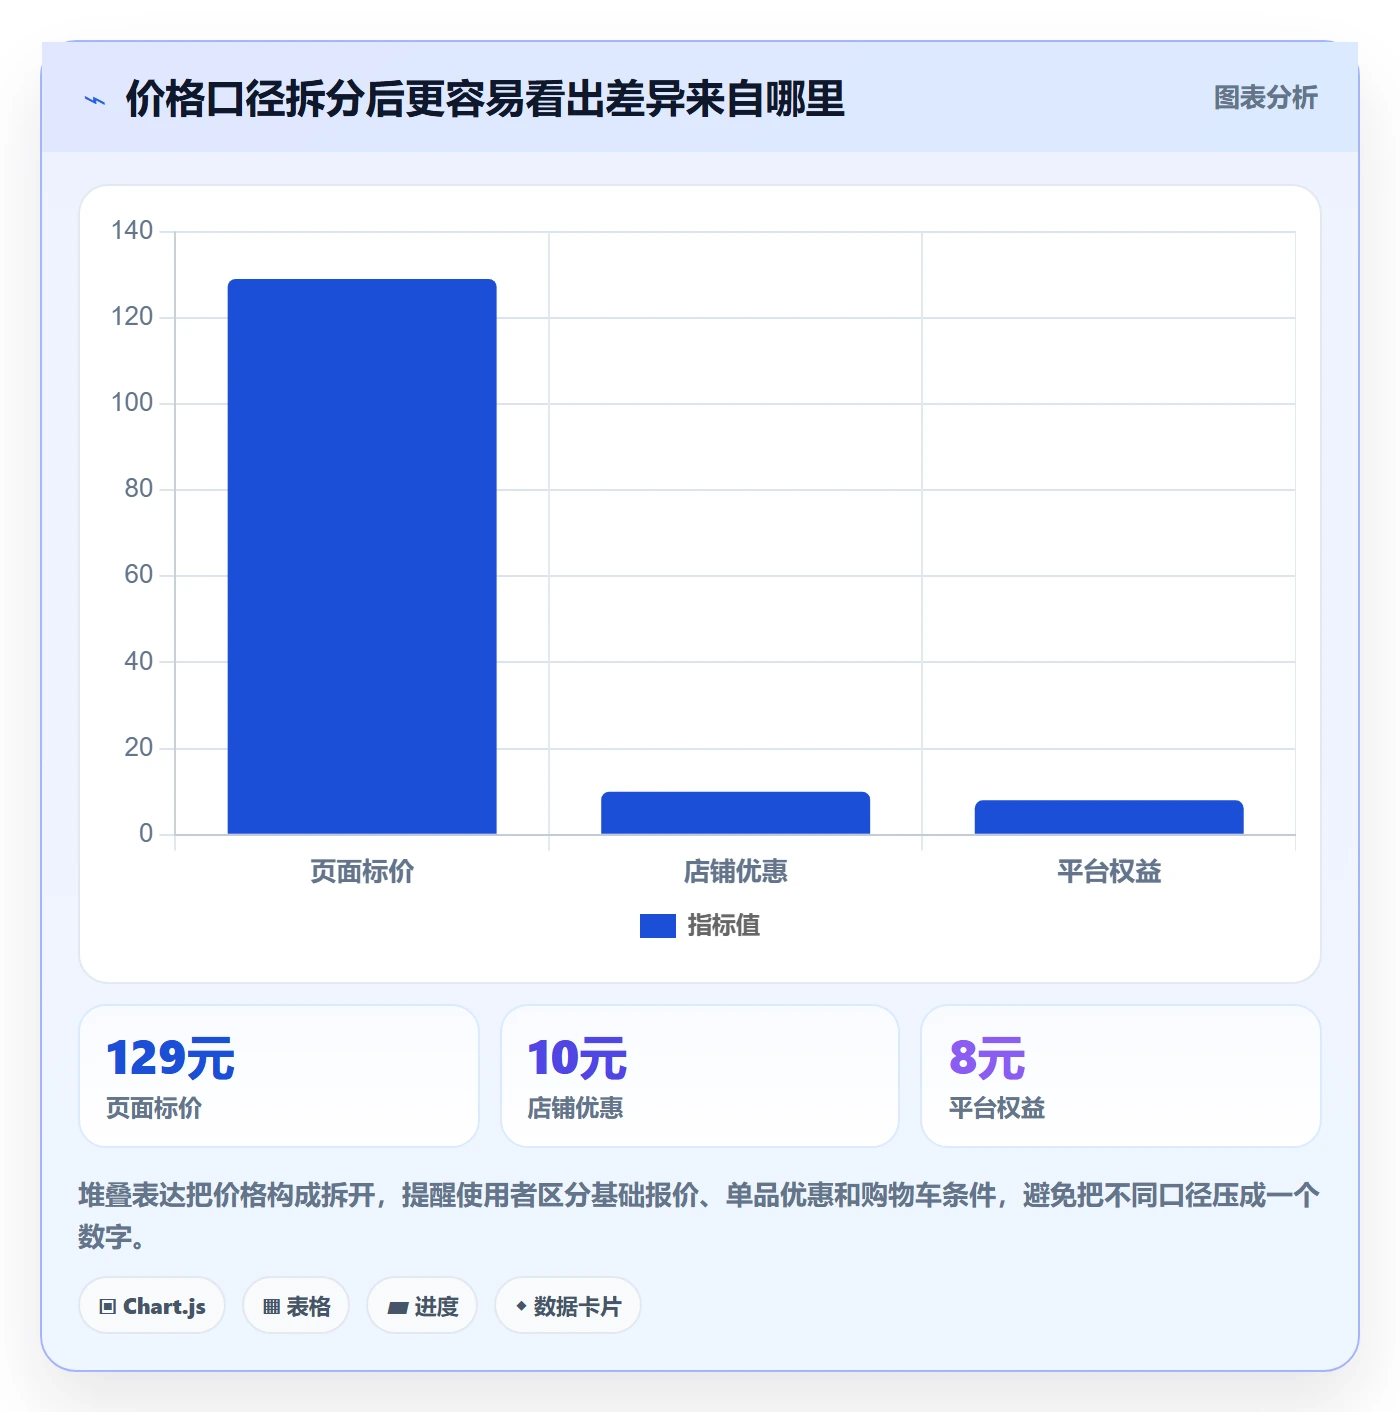Click the grid icon in 表格 chip
Screen dimensions: 1400x1412
point(271,1307)
